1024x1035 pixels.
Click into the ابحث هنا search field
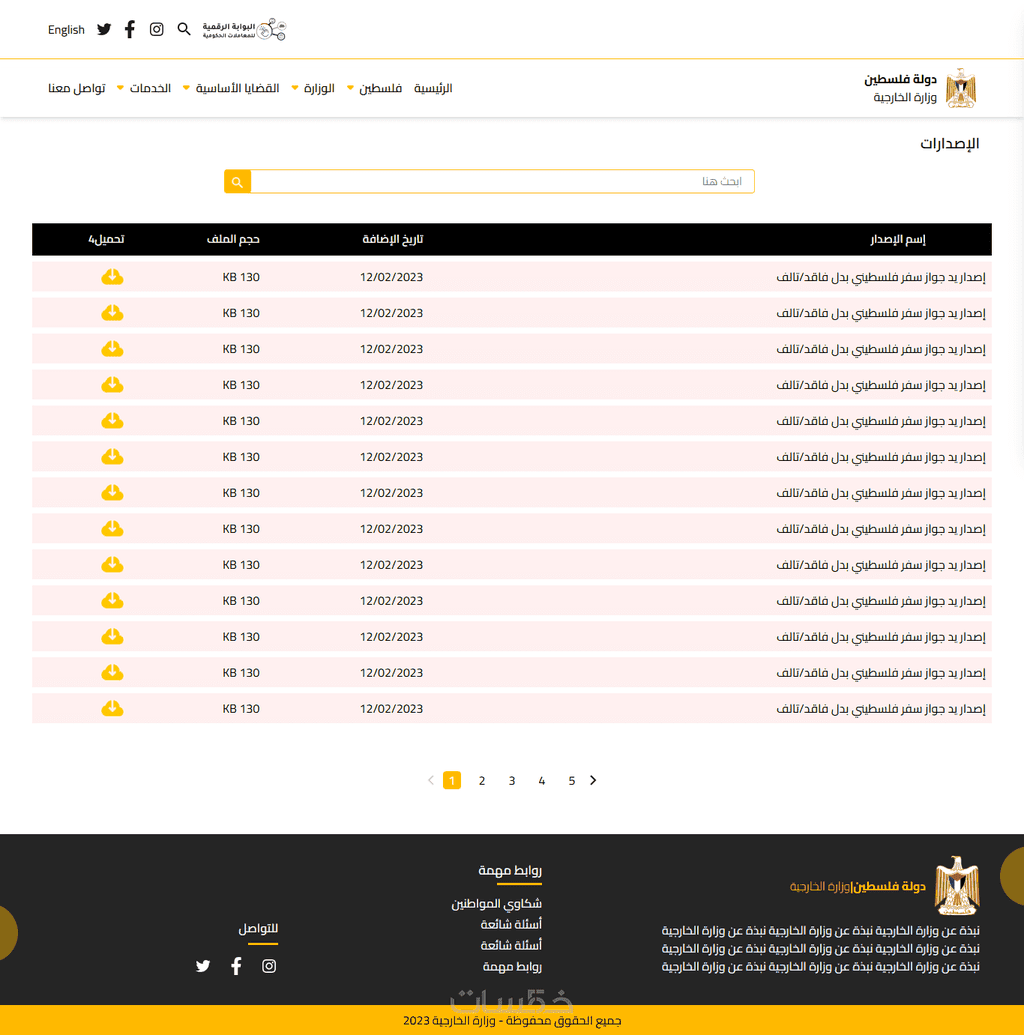(500, 182)
